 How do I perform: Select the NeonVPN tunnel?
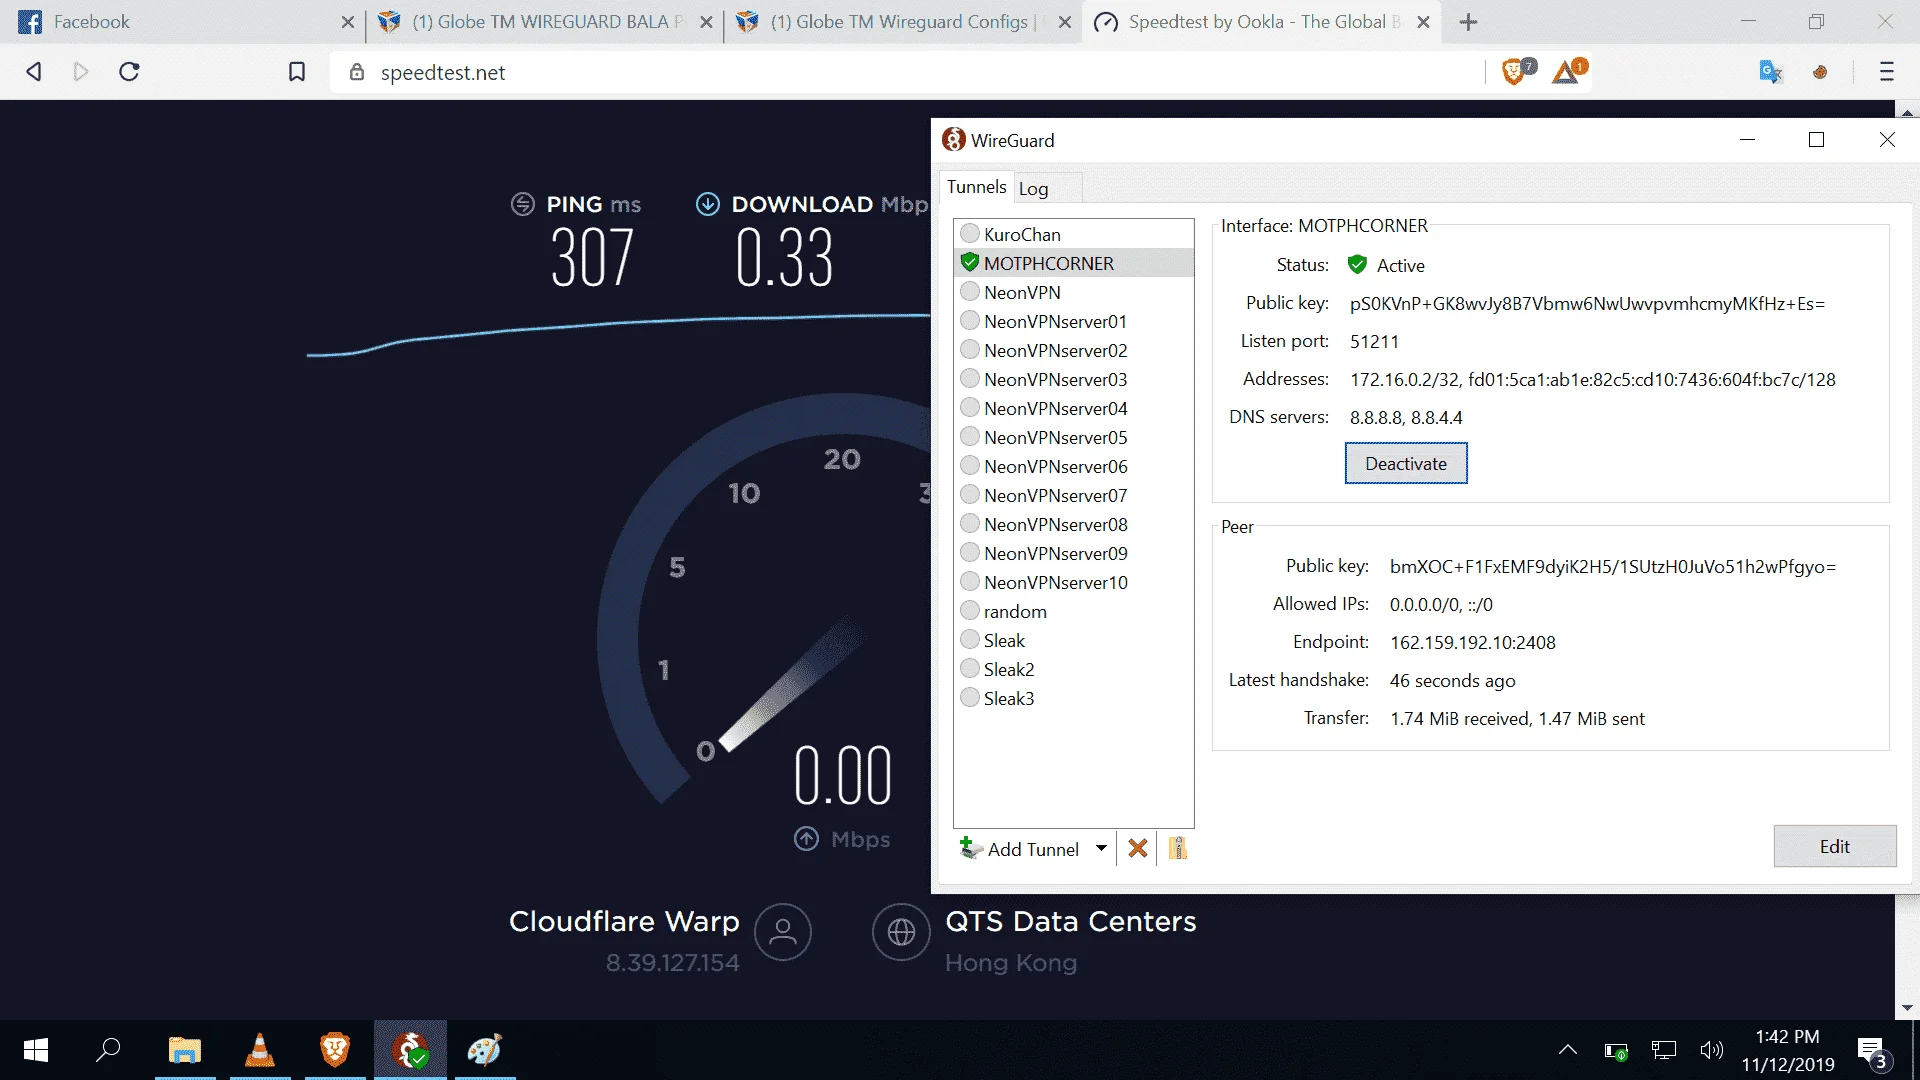point(1074,292)
